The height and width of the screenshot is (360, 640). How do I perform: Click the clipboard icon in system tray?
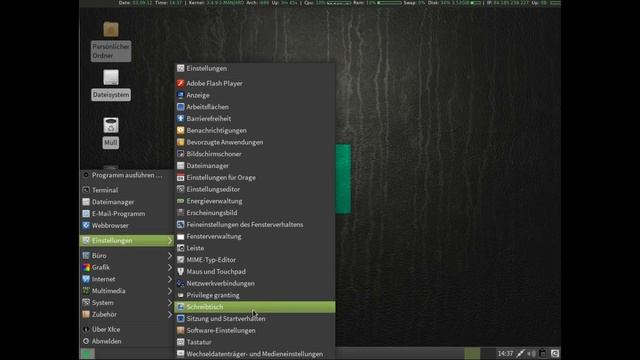(x=542, y=353)
